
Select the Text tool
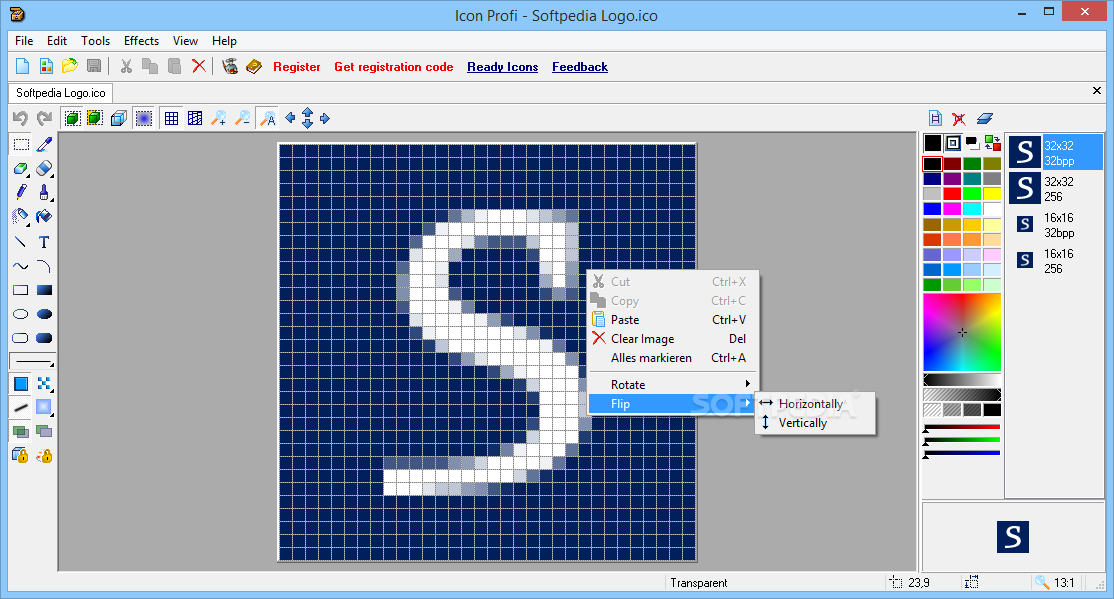click(44, 242)
